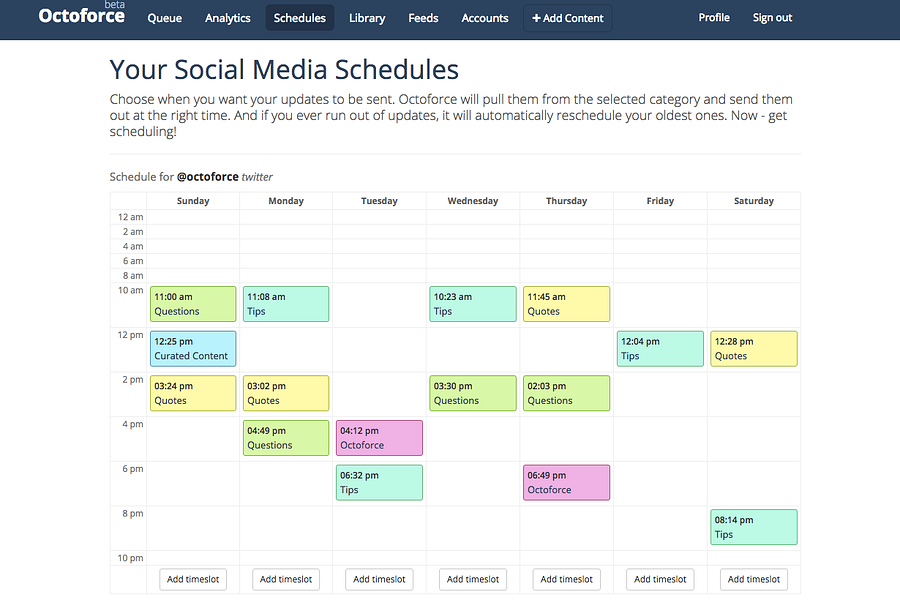Sign out of Octoforce
900x600 pixels.
[773, 18]
